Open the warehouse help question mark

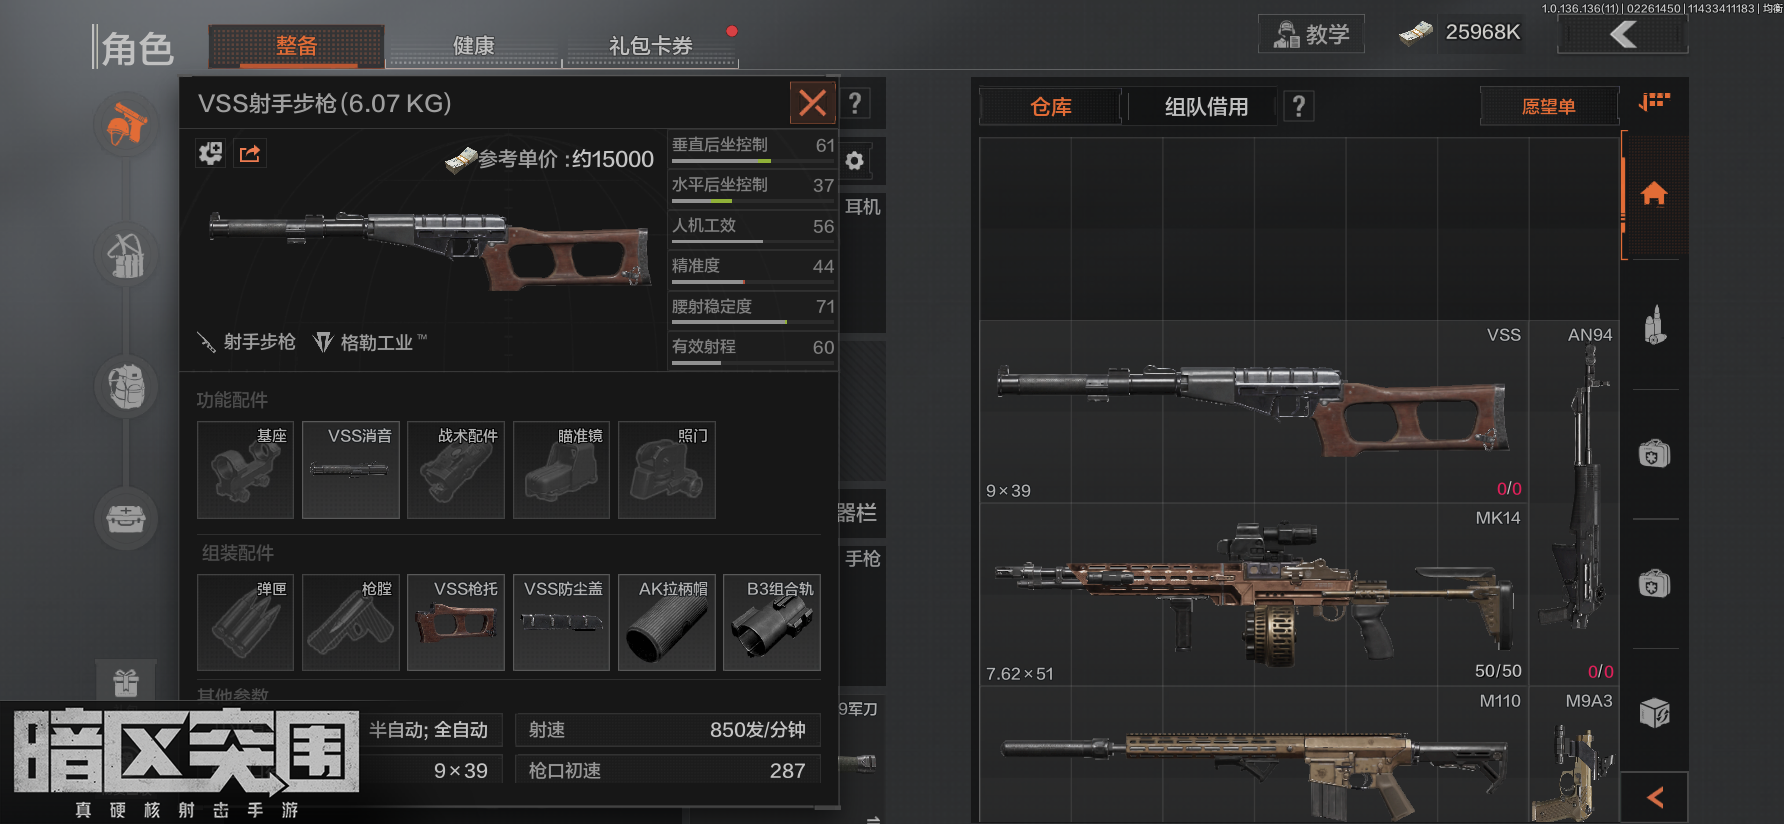pos(1298,106)
